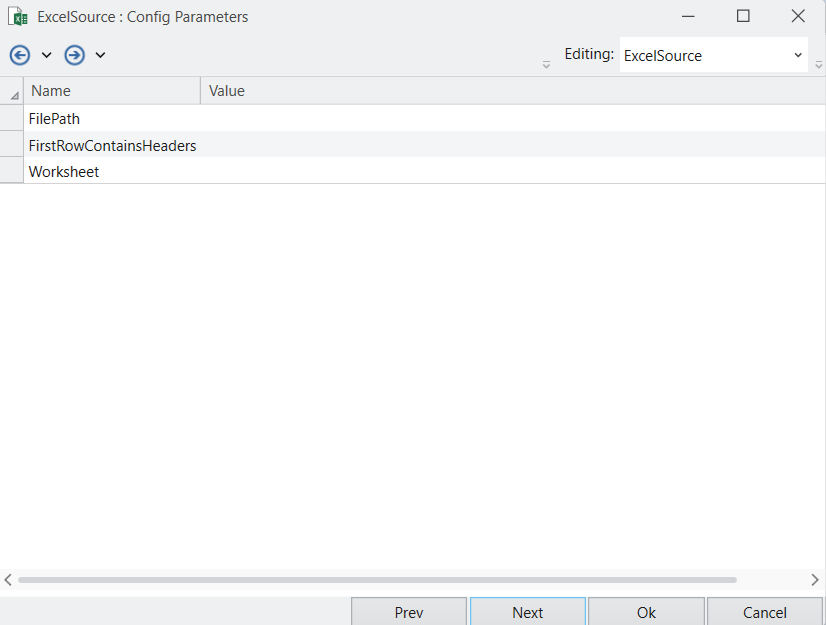Select the Worksheet row header
This screenshot has width=826, height=625.
pos(12,171)
